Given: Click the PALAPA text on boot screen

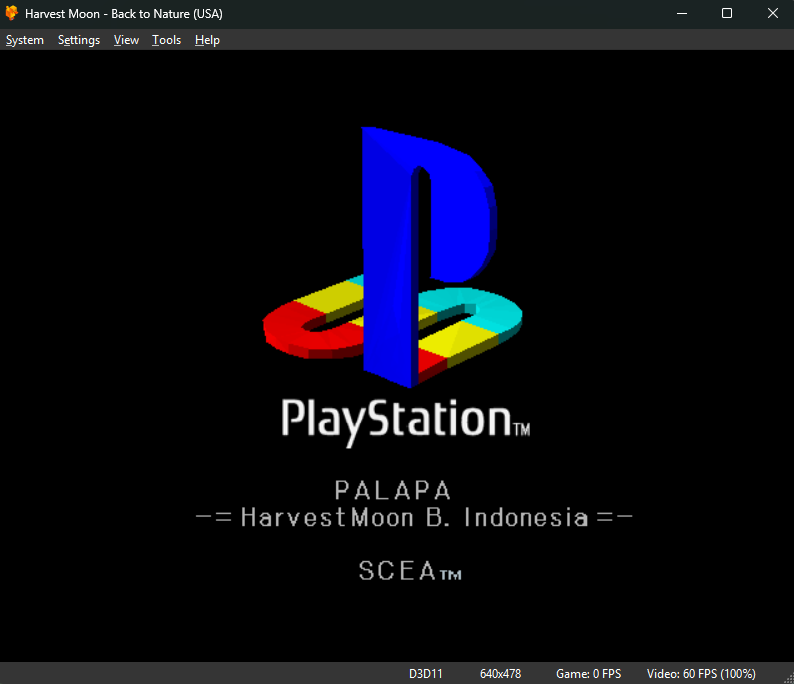Looking at the screenshot, I should pos(392,490).
